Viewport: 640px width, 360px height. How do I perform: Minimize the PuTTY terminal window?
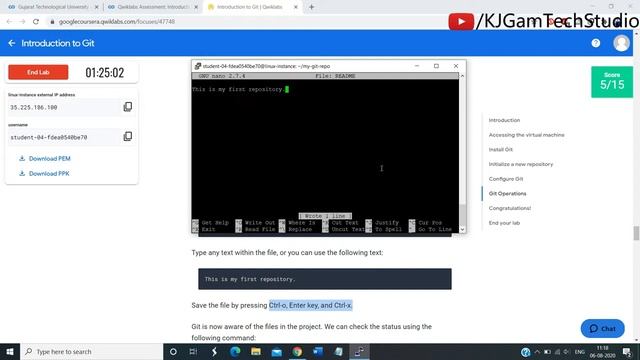click(417, 66)
